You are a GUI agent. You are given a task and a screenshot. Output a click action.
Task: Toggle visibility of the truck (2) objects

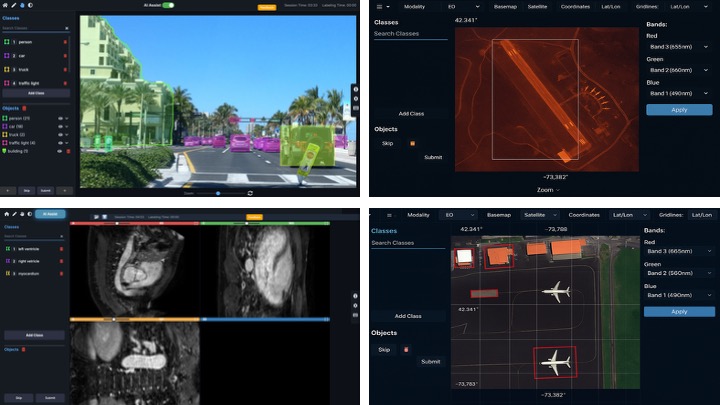58,136
